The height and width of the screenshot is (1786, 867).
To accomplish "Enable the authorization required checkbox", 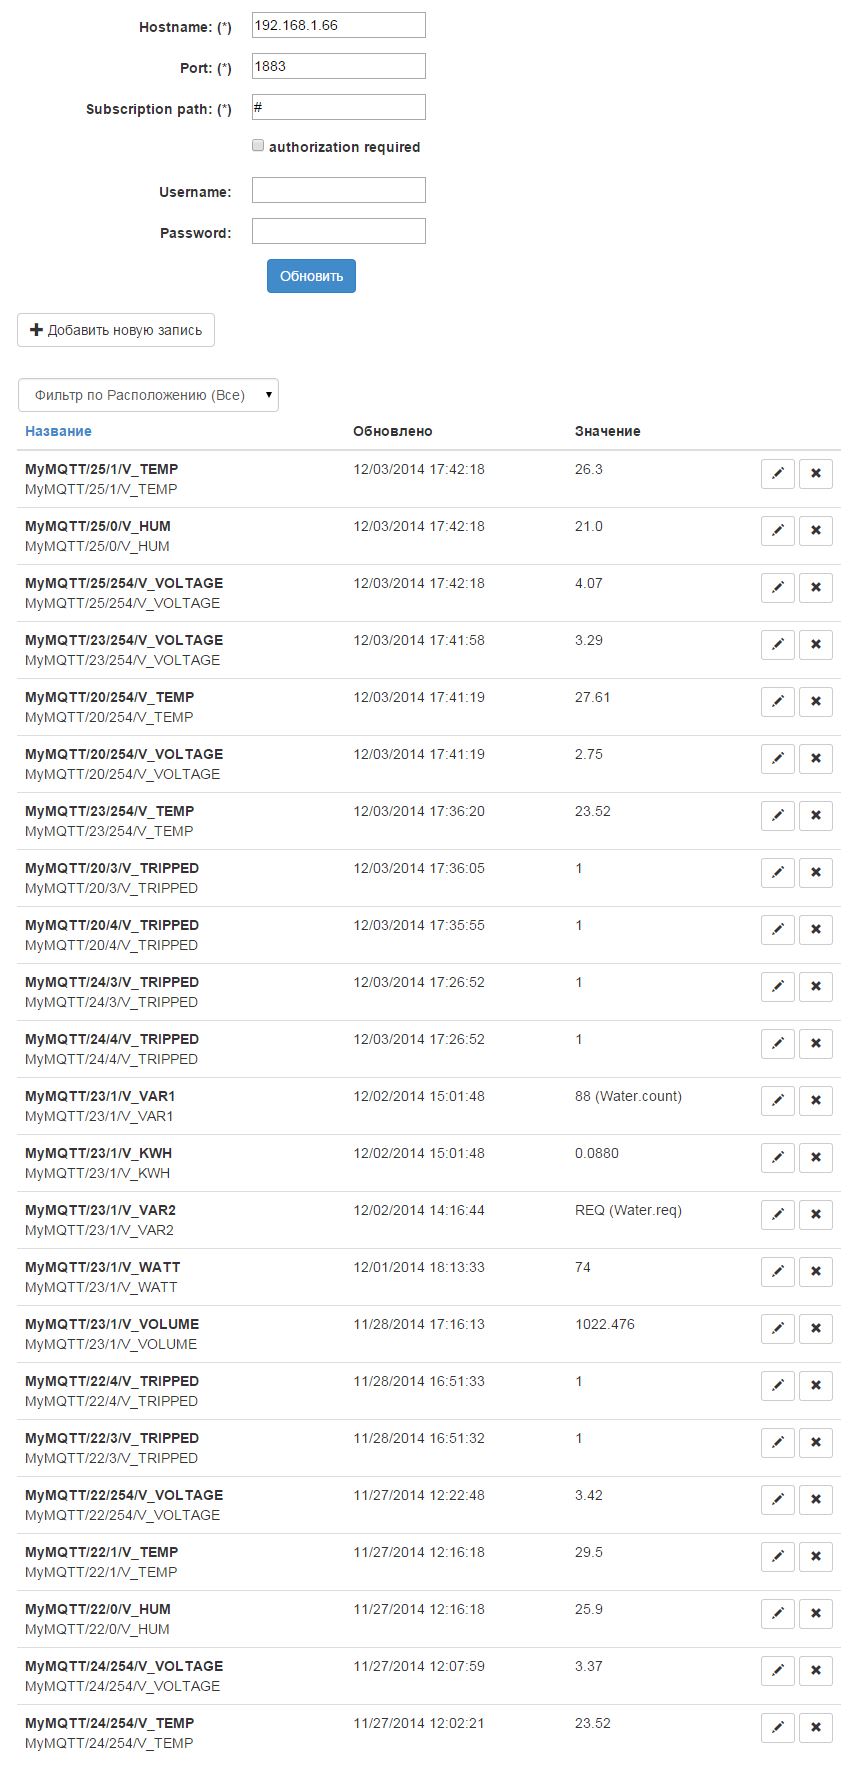I will click(x=257, y=145).
